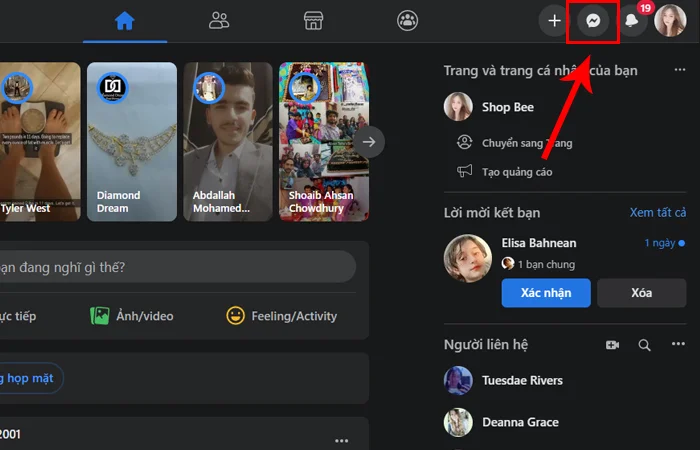The image size is (700, 450).
Task: Start a new video room icon
Action: (x=612, y=345)
